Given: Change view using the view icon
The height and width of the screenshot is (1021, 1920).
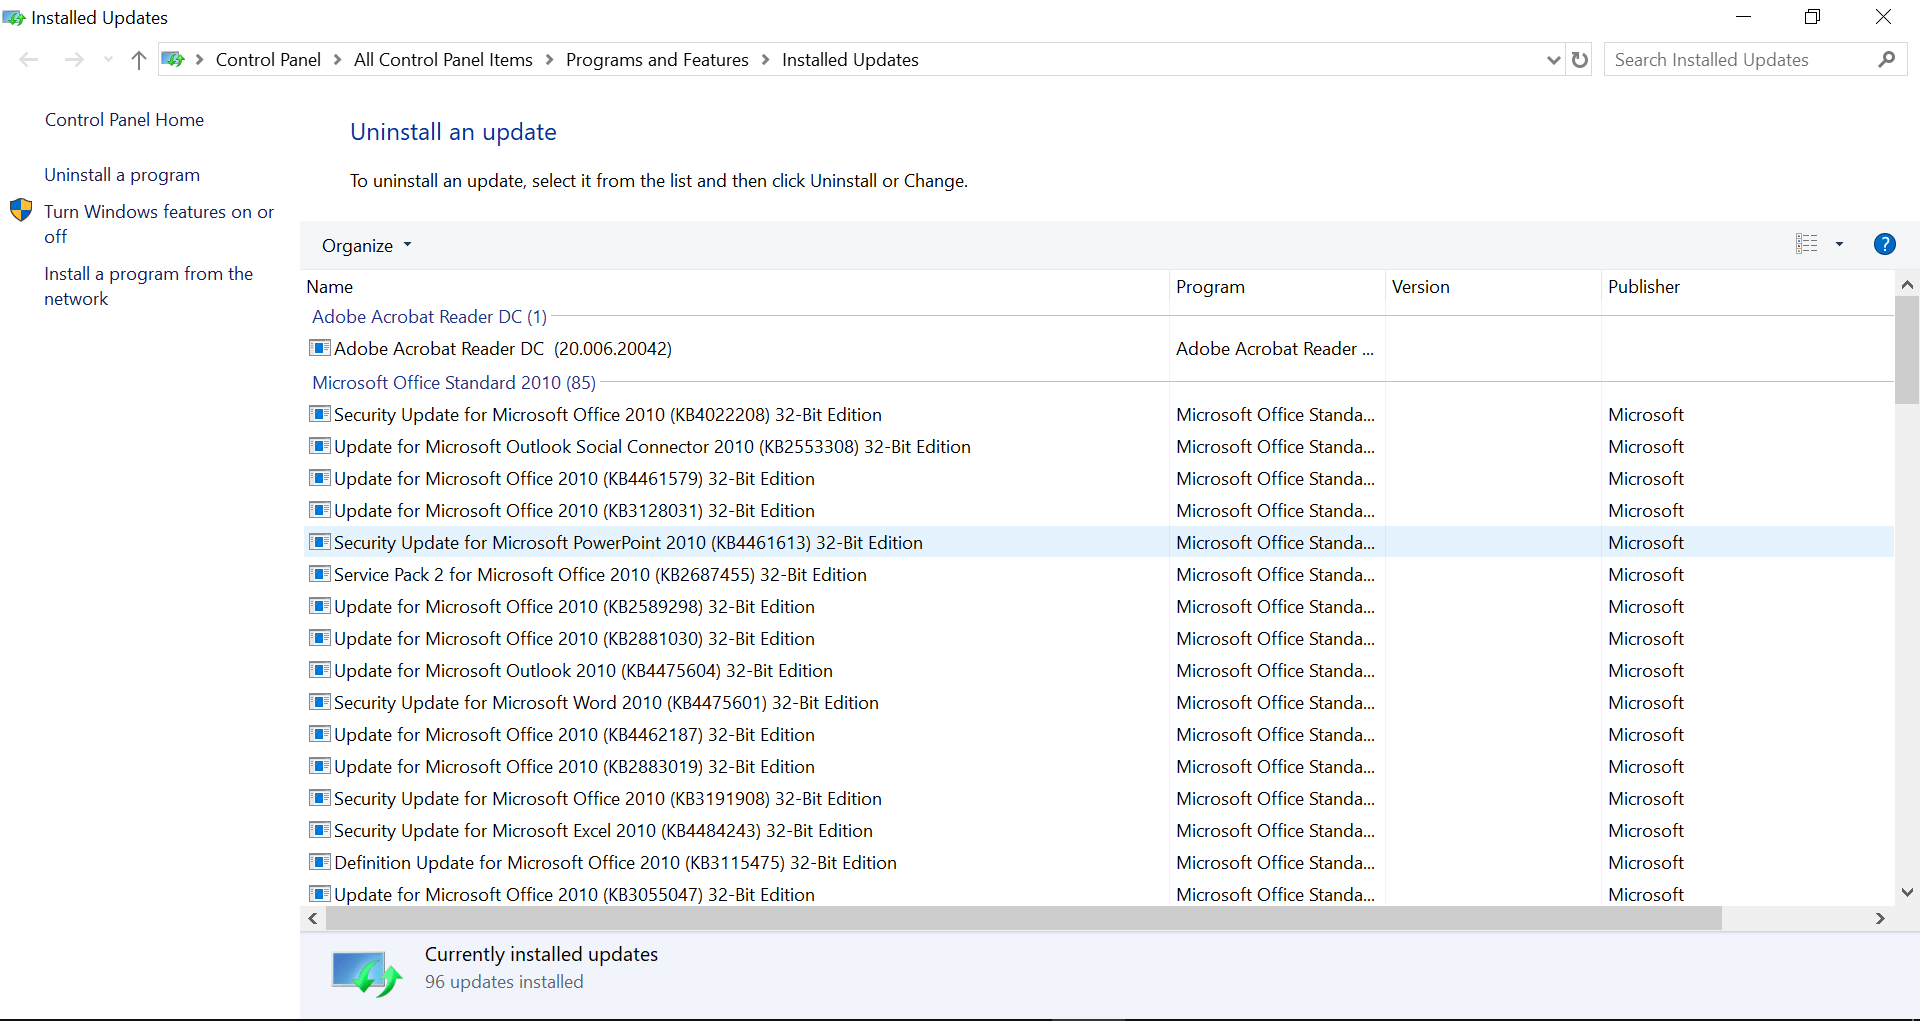Looking at the screenshot, I should point(1807,244).
